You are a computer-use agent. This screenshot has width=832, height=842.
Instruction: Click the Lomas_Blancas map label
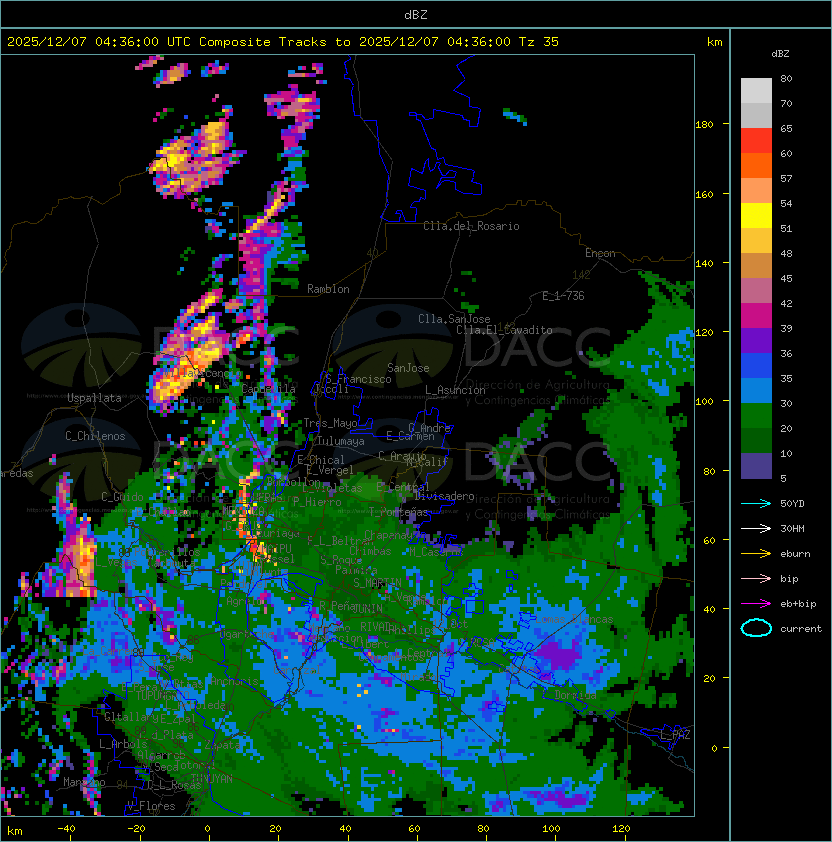[574, 619]
